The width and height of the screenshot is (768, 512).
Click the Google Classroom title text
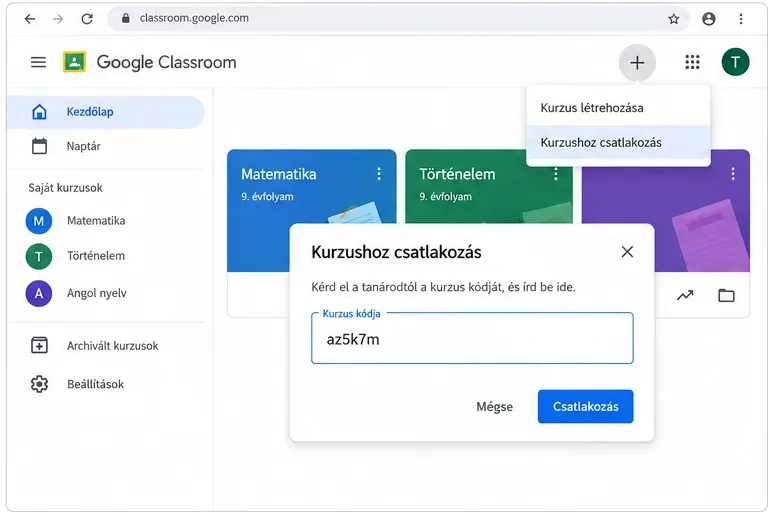pos(167,62)
